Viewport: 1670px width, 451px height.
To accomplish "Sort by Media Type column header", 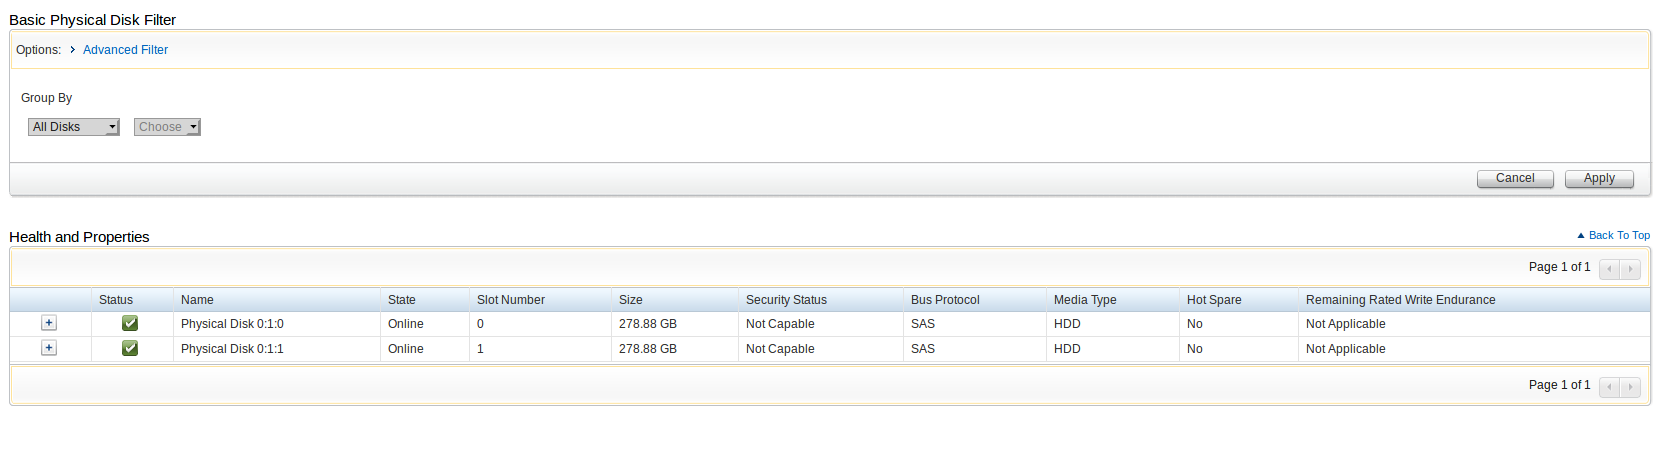I will (x=1085, y=300).
